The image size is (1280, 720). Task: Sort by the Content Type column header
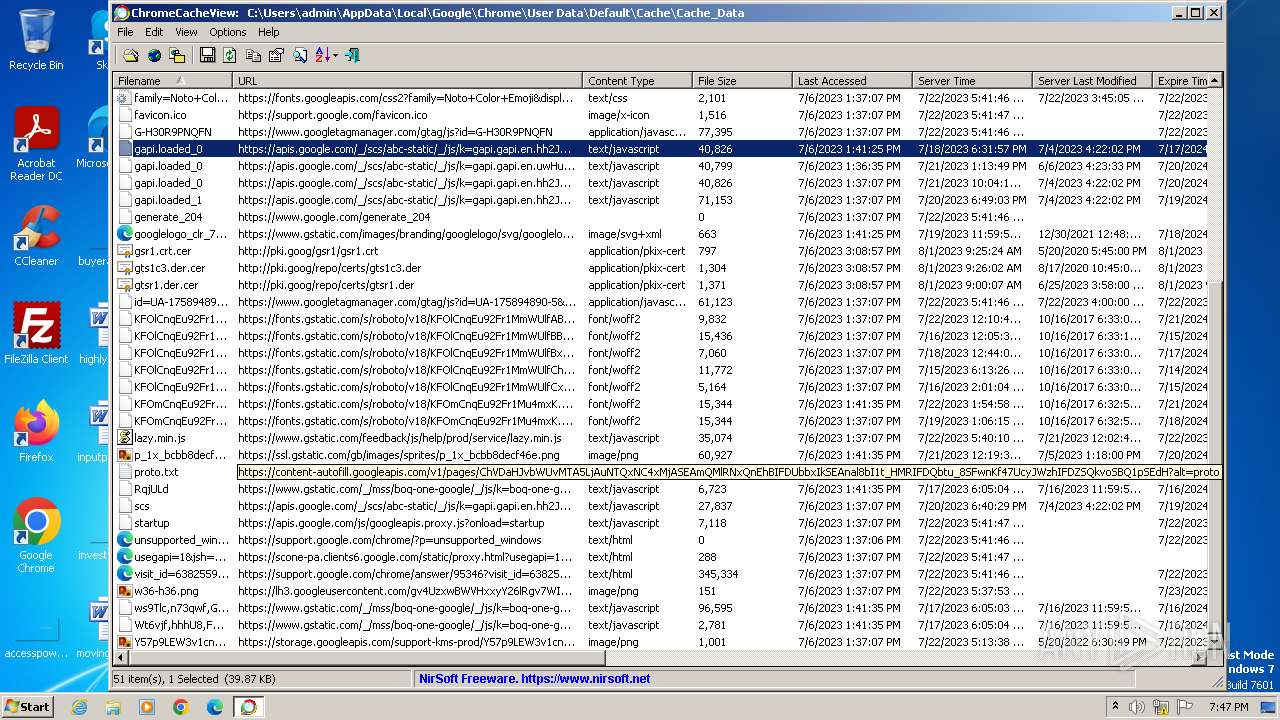click(x=637, y=81)
